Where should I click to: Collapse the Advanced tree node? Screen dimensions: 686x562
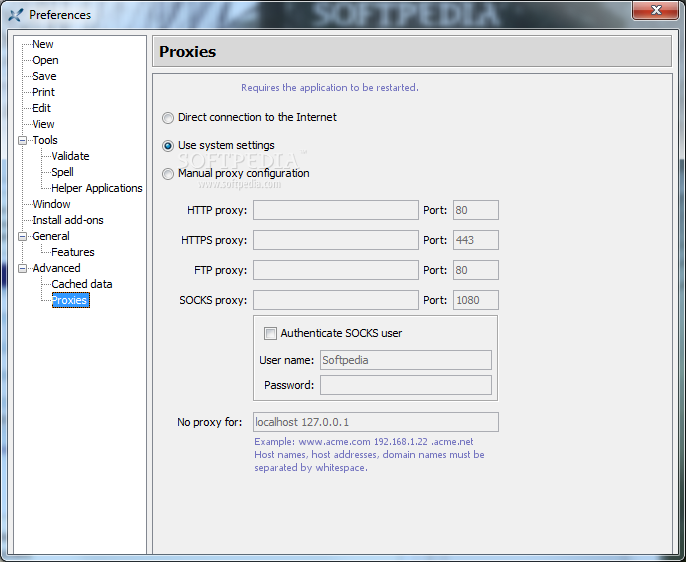point(22,268)
